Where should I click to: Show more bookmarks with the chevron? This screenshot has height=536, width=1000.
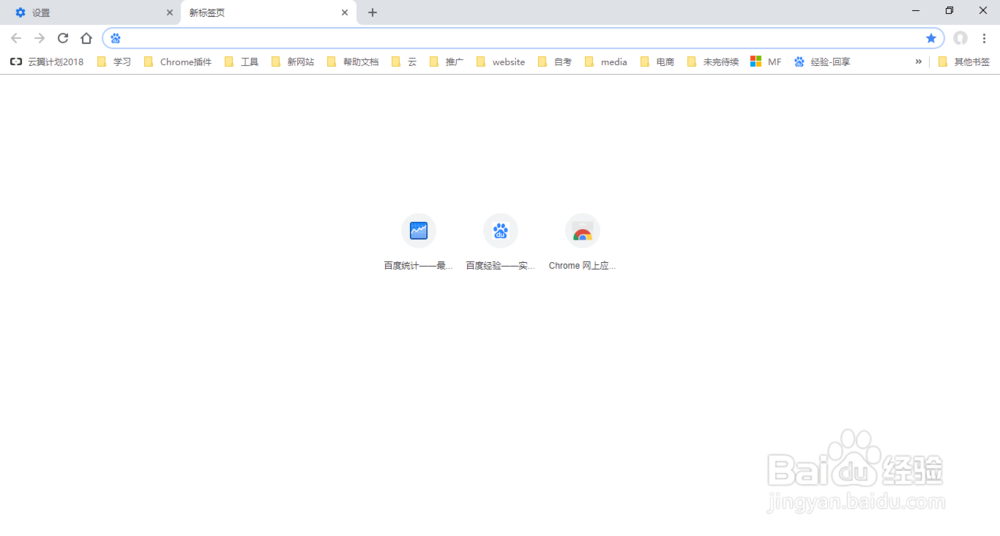coord(918,62)
